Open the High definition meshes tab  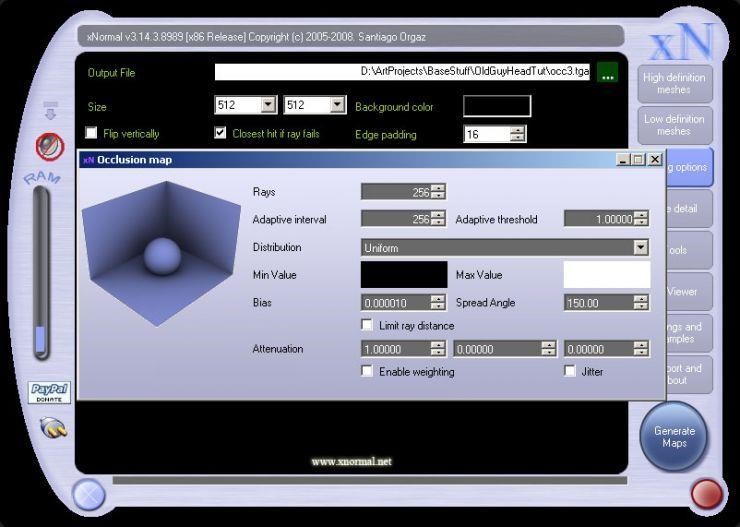[x=674, y=84]
